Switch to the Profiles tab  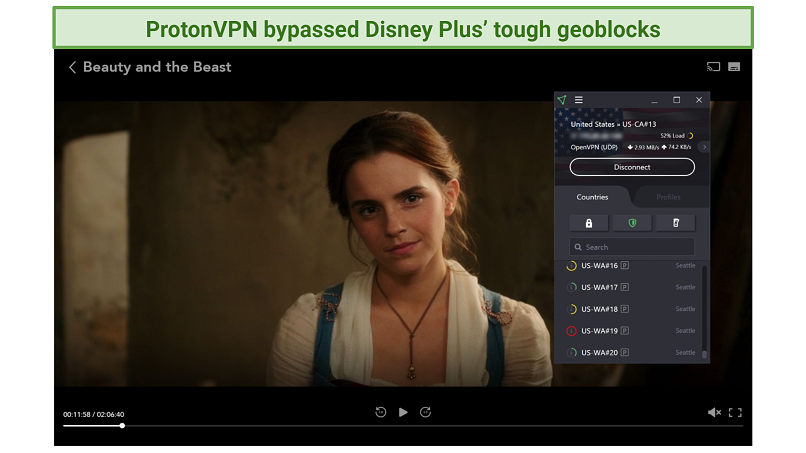click(668, 197)
